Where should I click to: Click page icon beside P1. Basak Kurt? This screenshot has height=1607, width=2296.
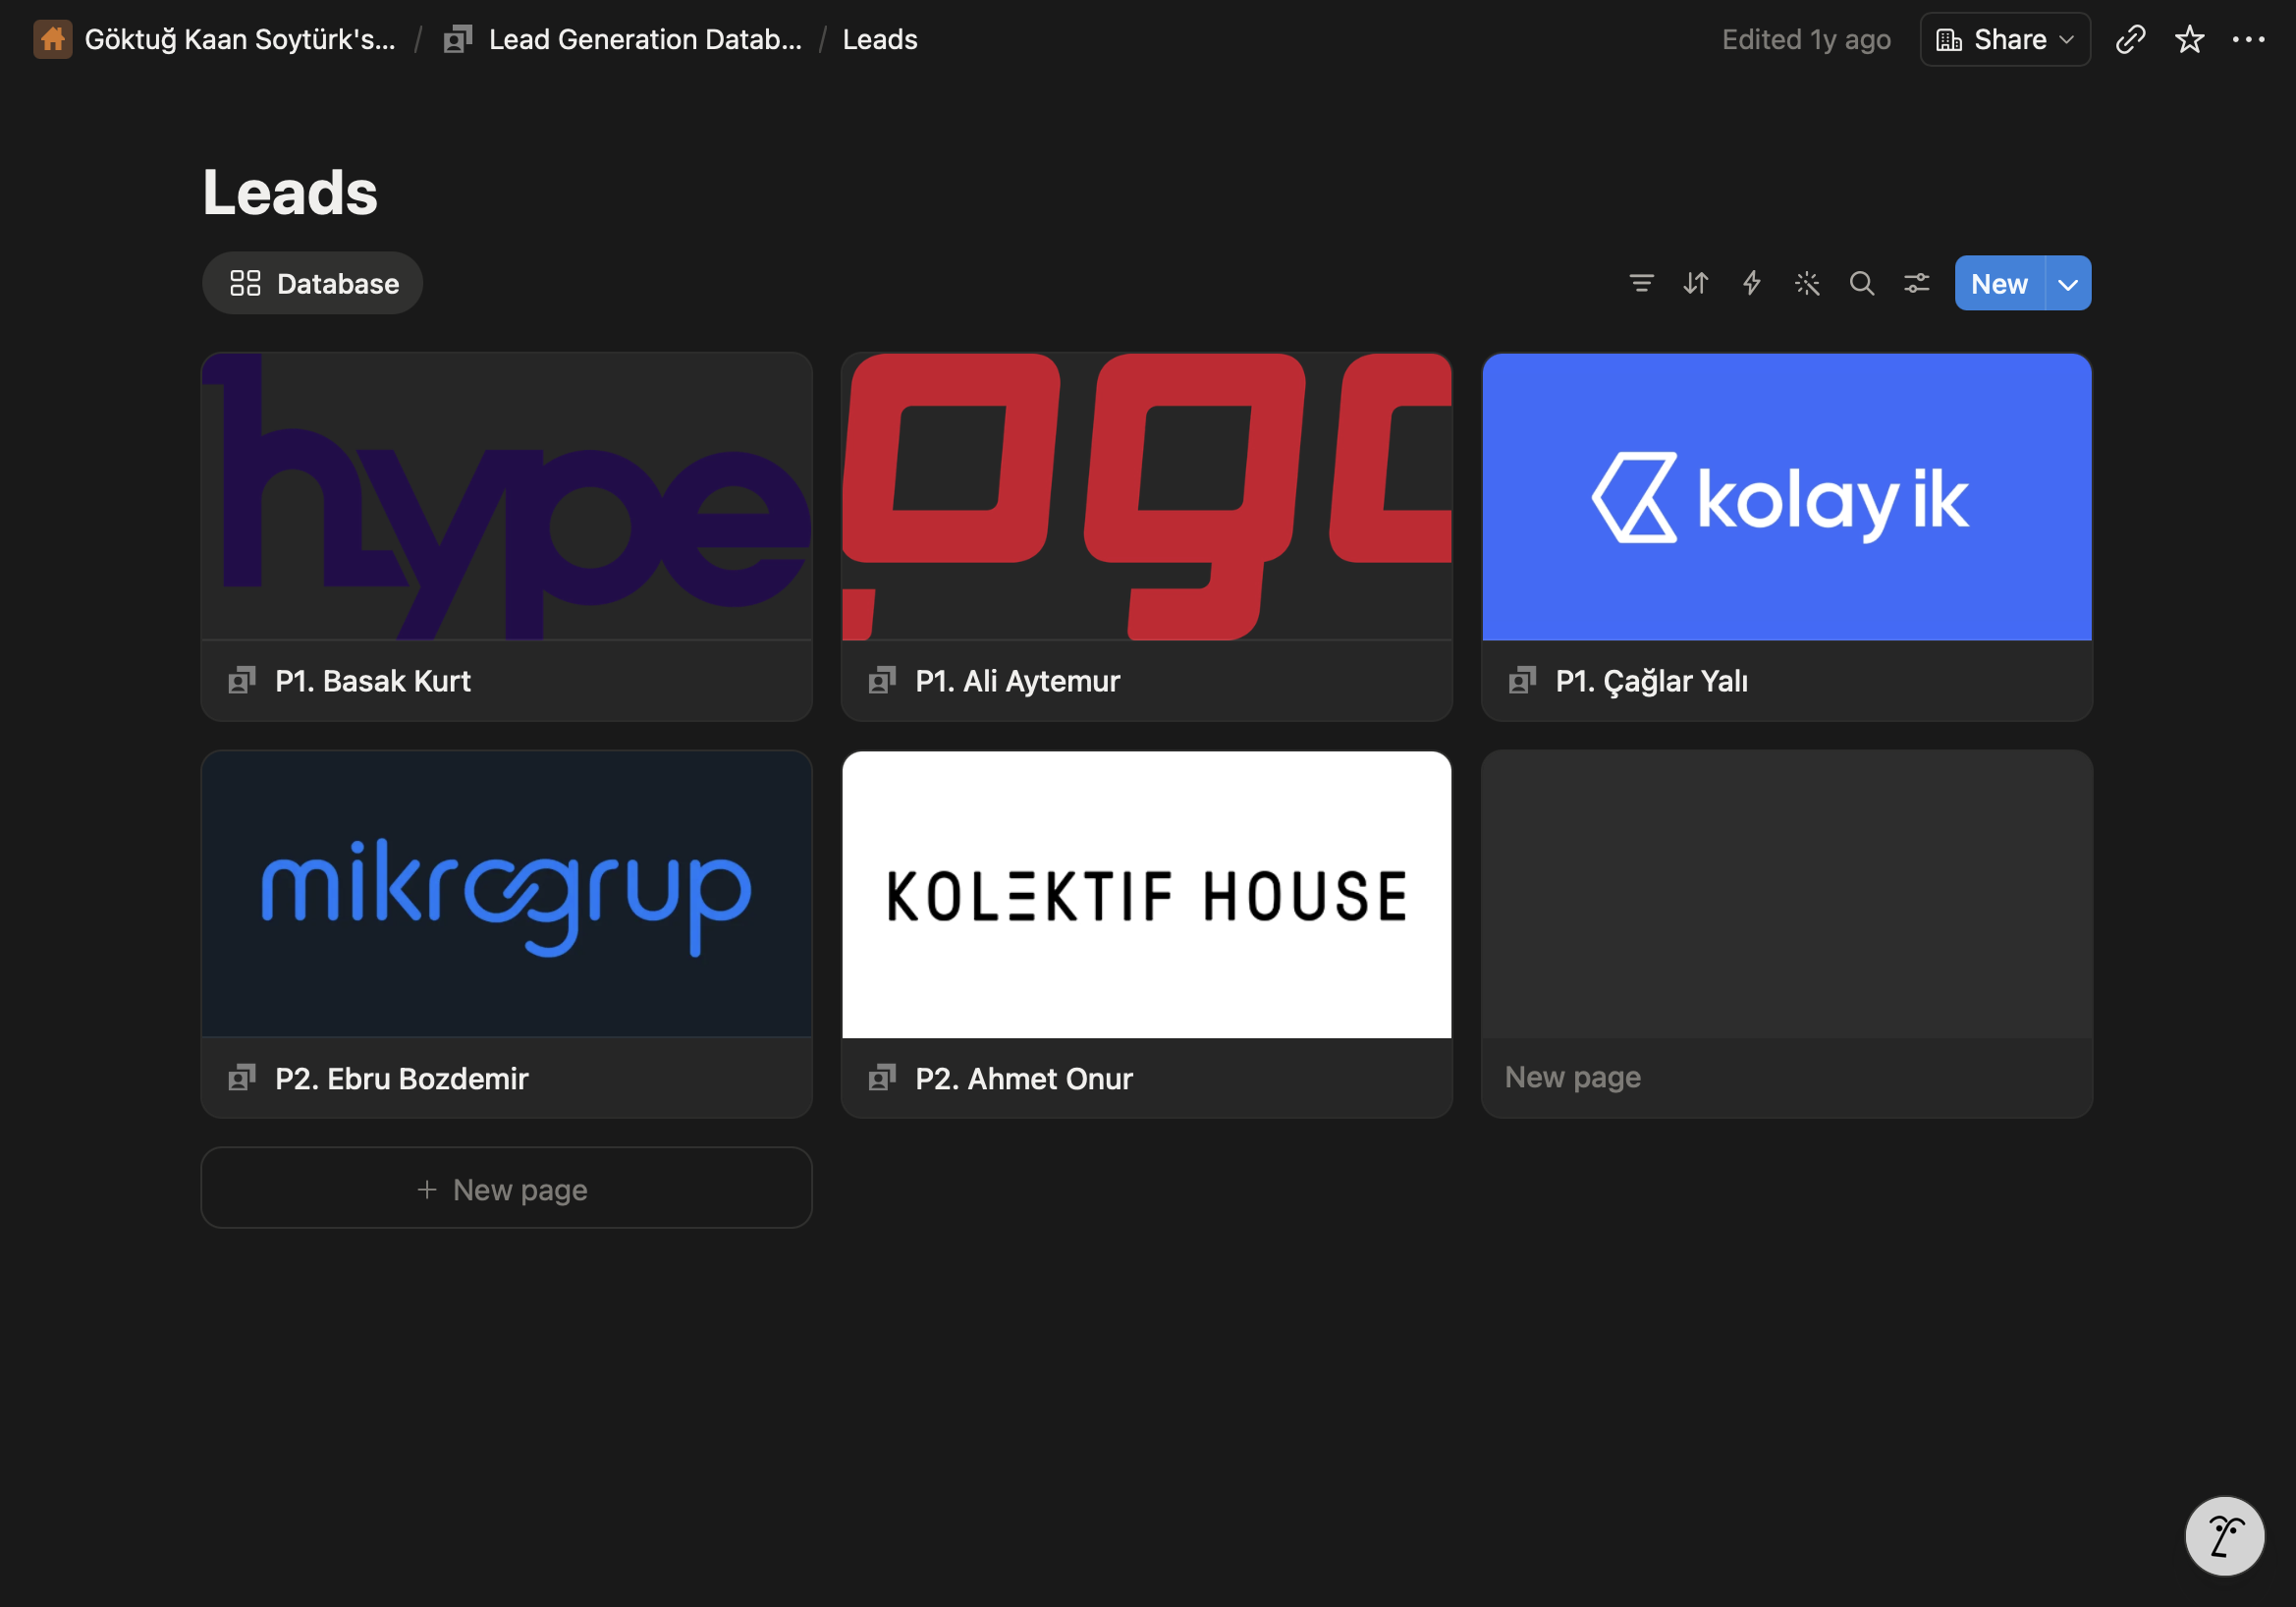242,681
